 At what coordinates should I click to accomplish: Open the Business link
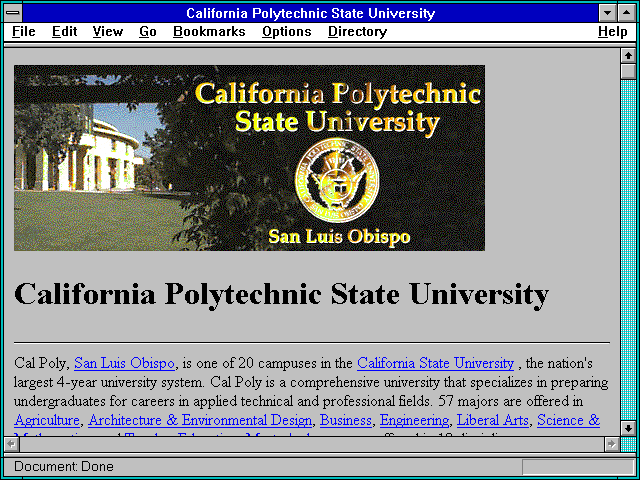pos(346,420)
